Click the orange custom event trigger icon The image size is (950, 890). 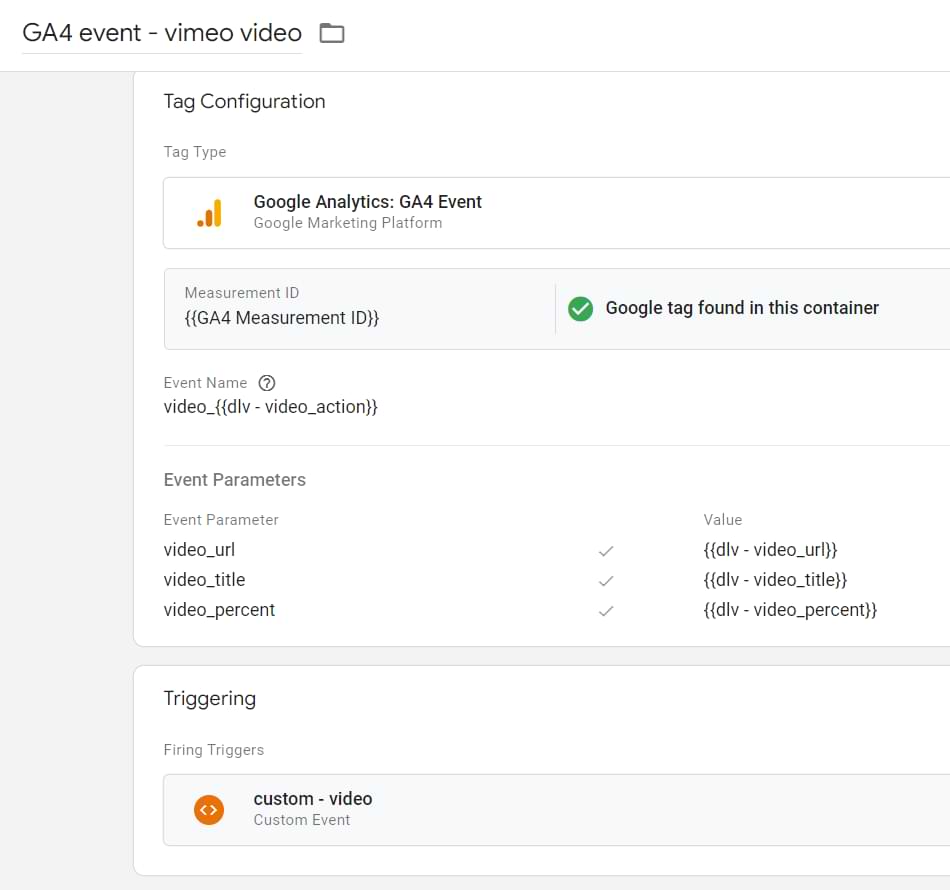tap(209, 809)
